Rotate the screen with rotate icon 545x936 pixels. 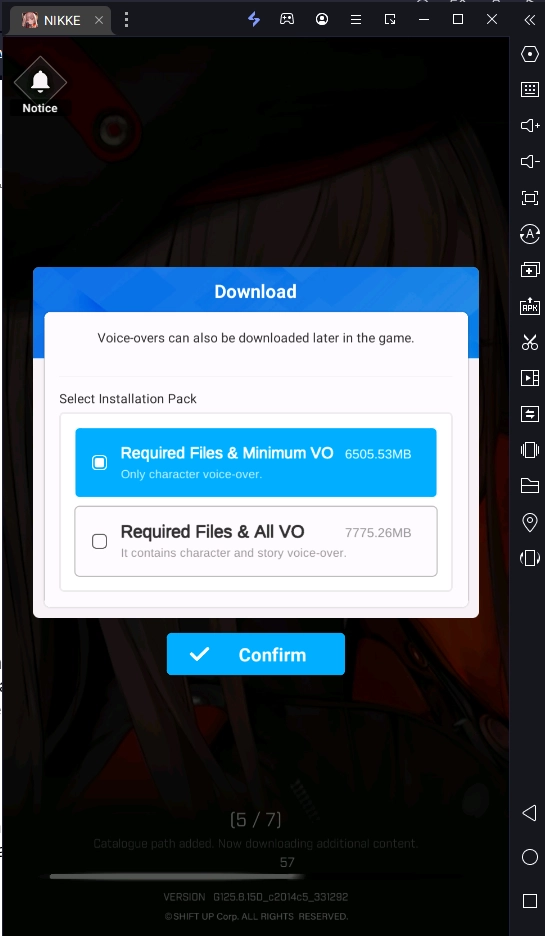(529, 558)
